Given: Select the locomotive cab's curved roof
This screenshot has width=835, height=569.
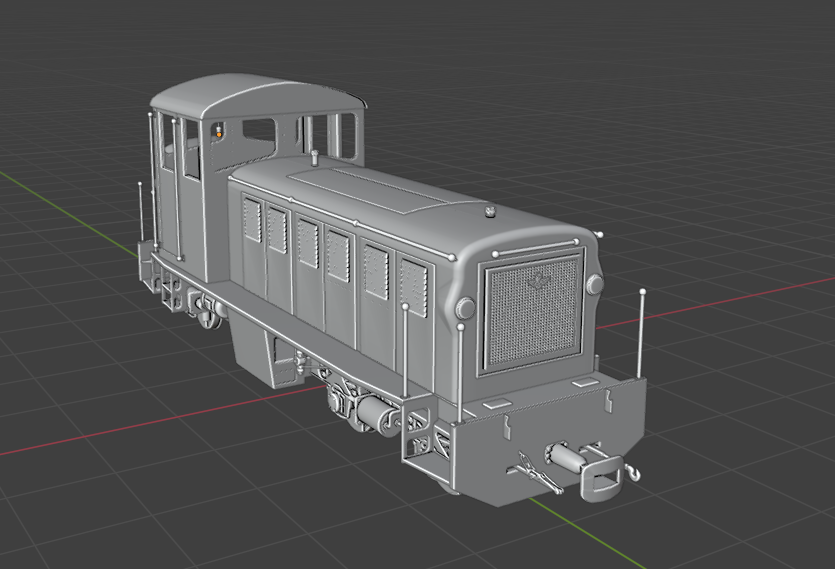Looking at the screenshot, I should 258,94.
